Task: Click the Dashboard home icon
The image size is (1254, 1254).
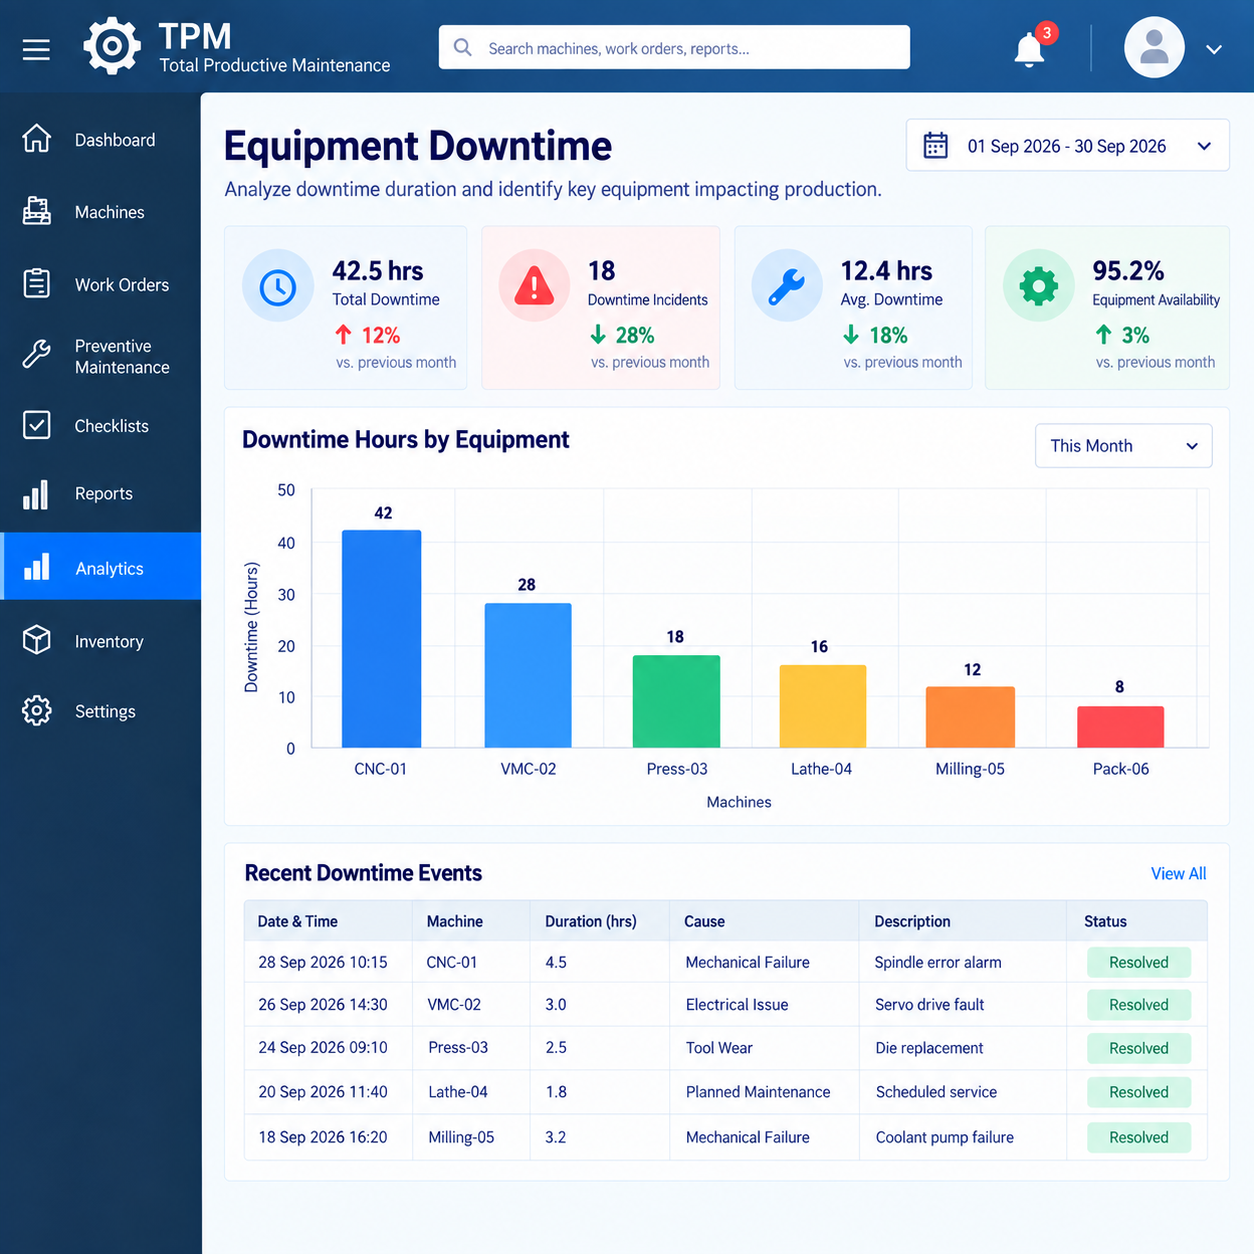Action: [x=37, y=139]
